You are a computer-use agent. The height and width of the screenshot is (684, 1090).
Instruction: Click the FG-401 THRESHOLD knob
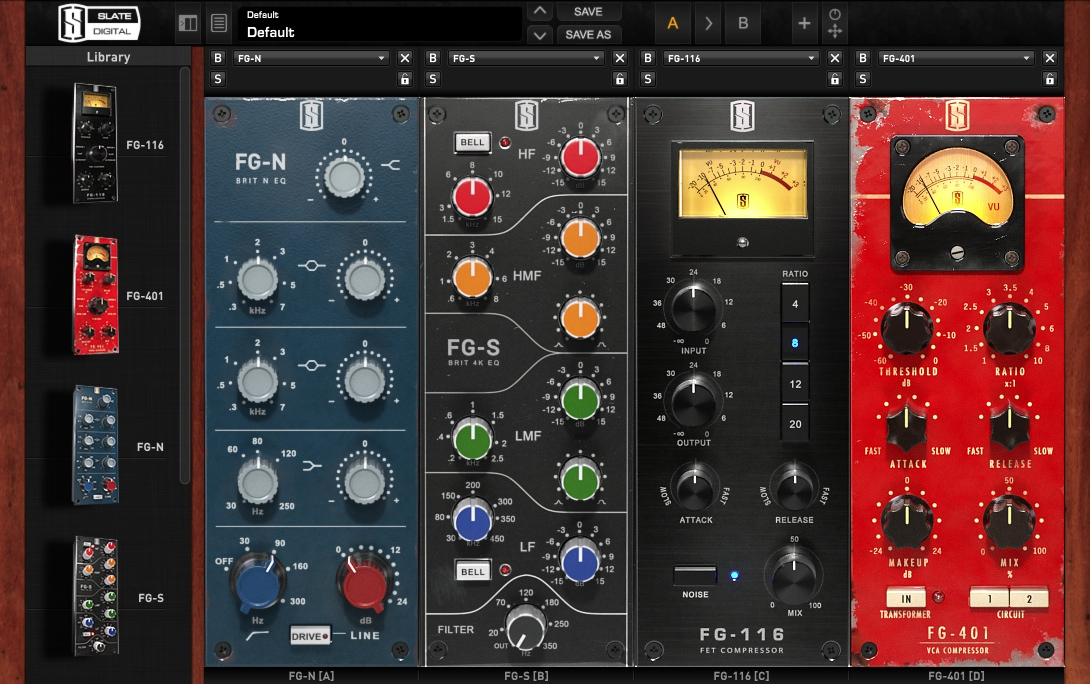pos(906,329)
